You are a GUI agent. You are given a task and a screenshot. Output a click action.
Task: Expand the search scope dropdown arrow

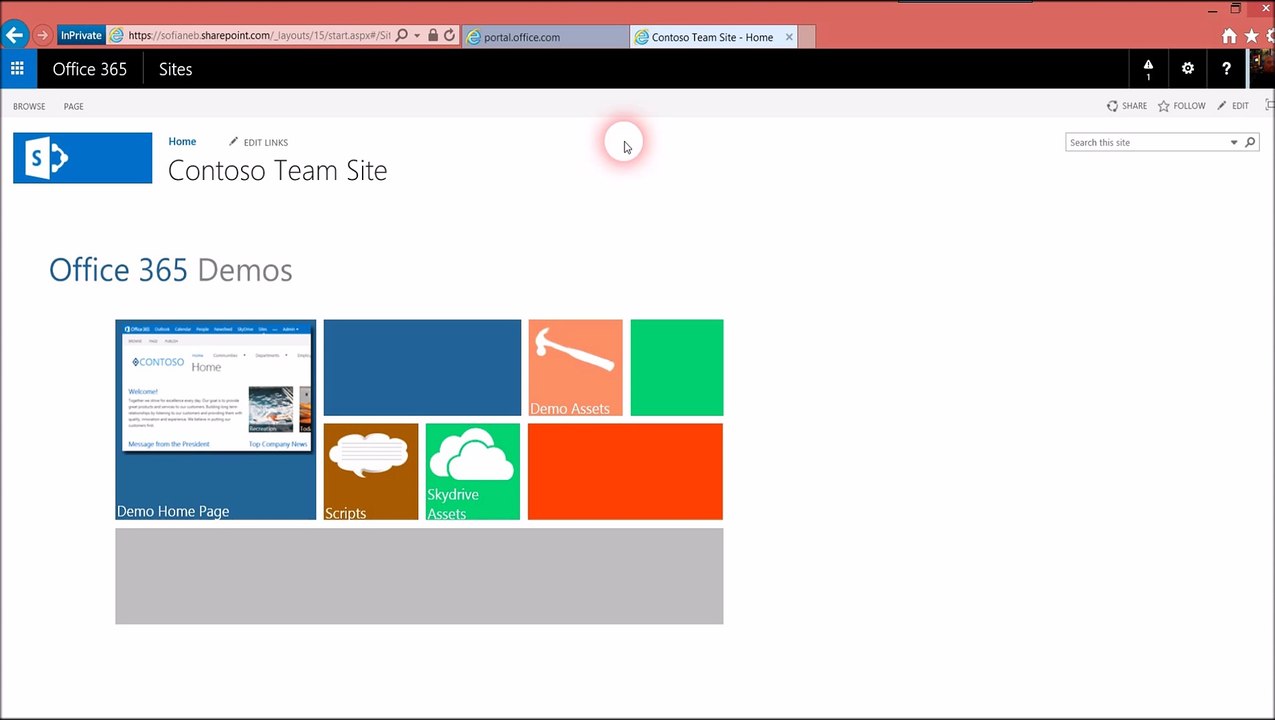pyautogui.click(x=1234, y=142)
